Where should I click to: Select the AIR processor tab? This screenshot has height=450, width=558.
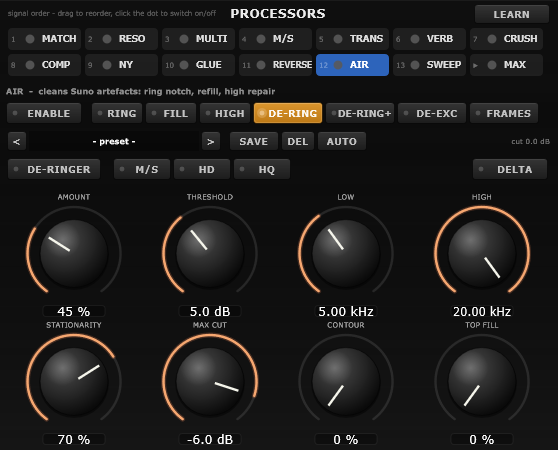tap(352, 65)
